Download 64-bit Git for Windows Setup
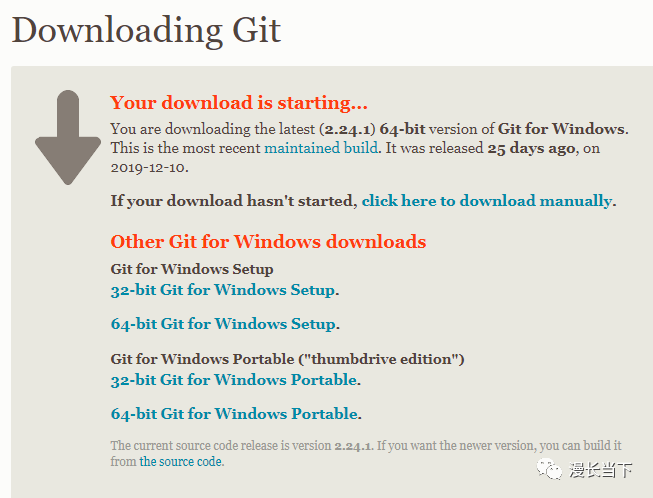653x498 pixels. 223,324
